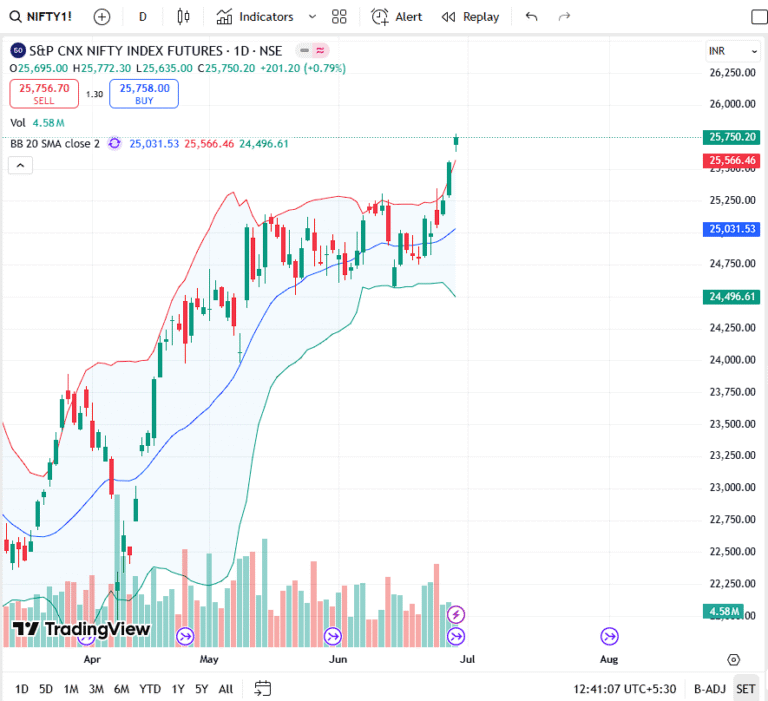Viewport: 768px width, 701px height.
Task: Toggle B-ADJ back-adjustment
Action: [709, 689]
